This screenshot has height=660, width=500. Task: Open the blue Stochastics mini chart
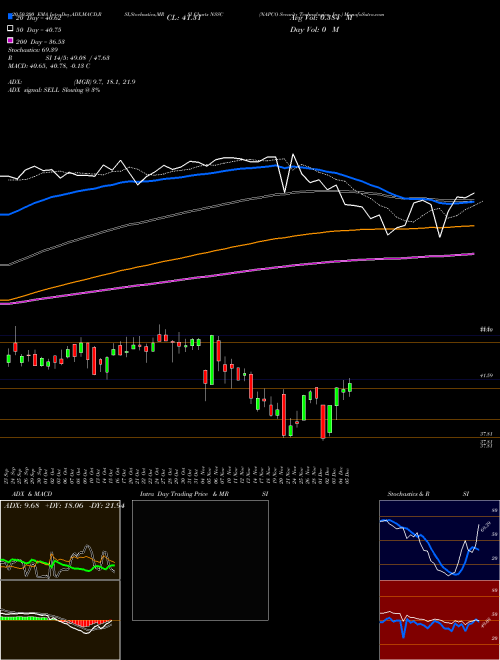pyautogui.click(x=439, y=540)
